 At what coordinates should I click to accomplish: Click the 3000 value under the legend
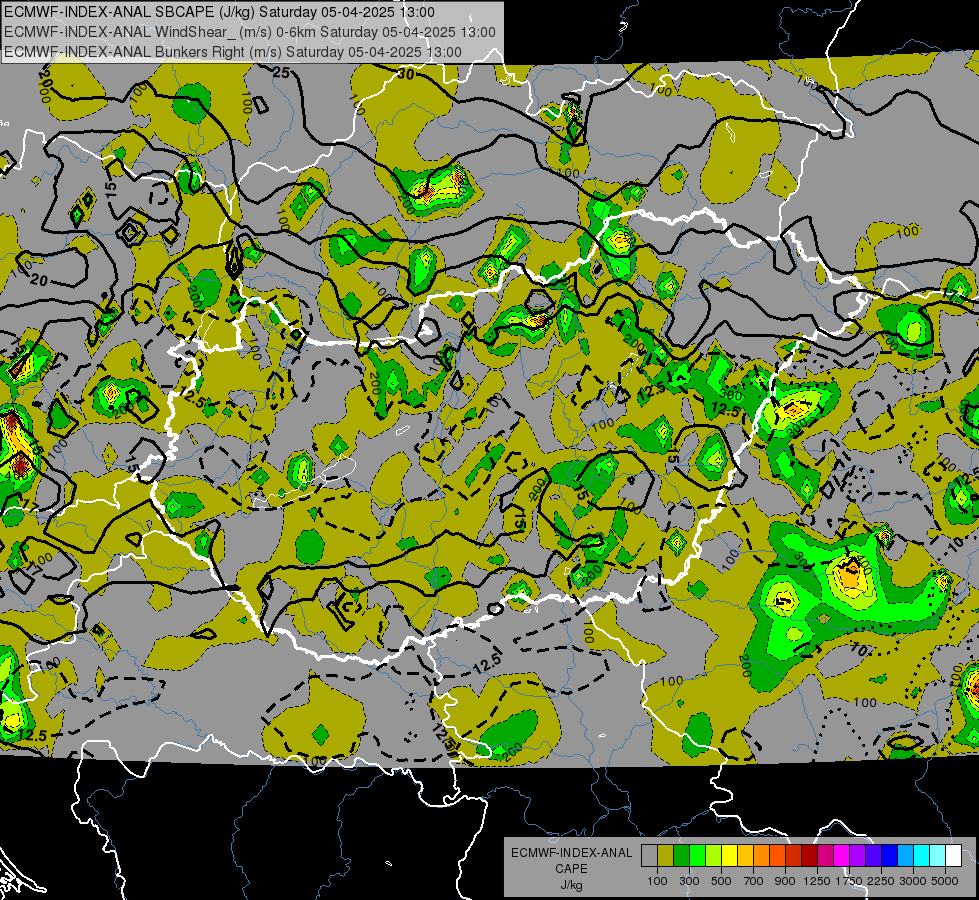coord(913,881)
